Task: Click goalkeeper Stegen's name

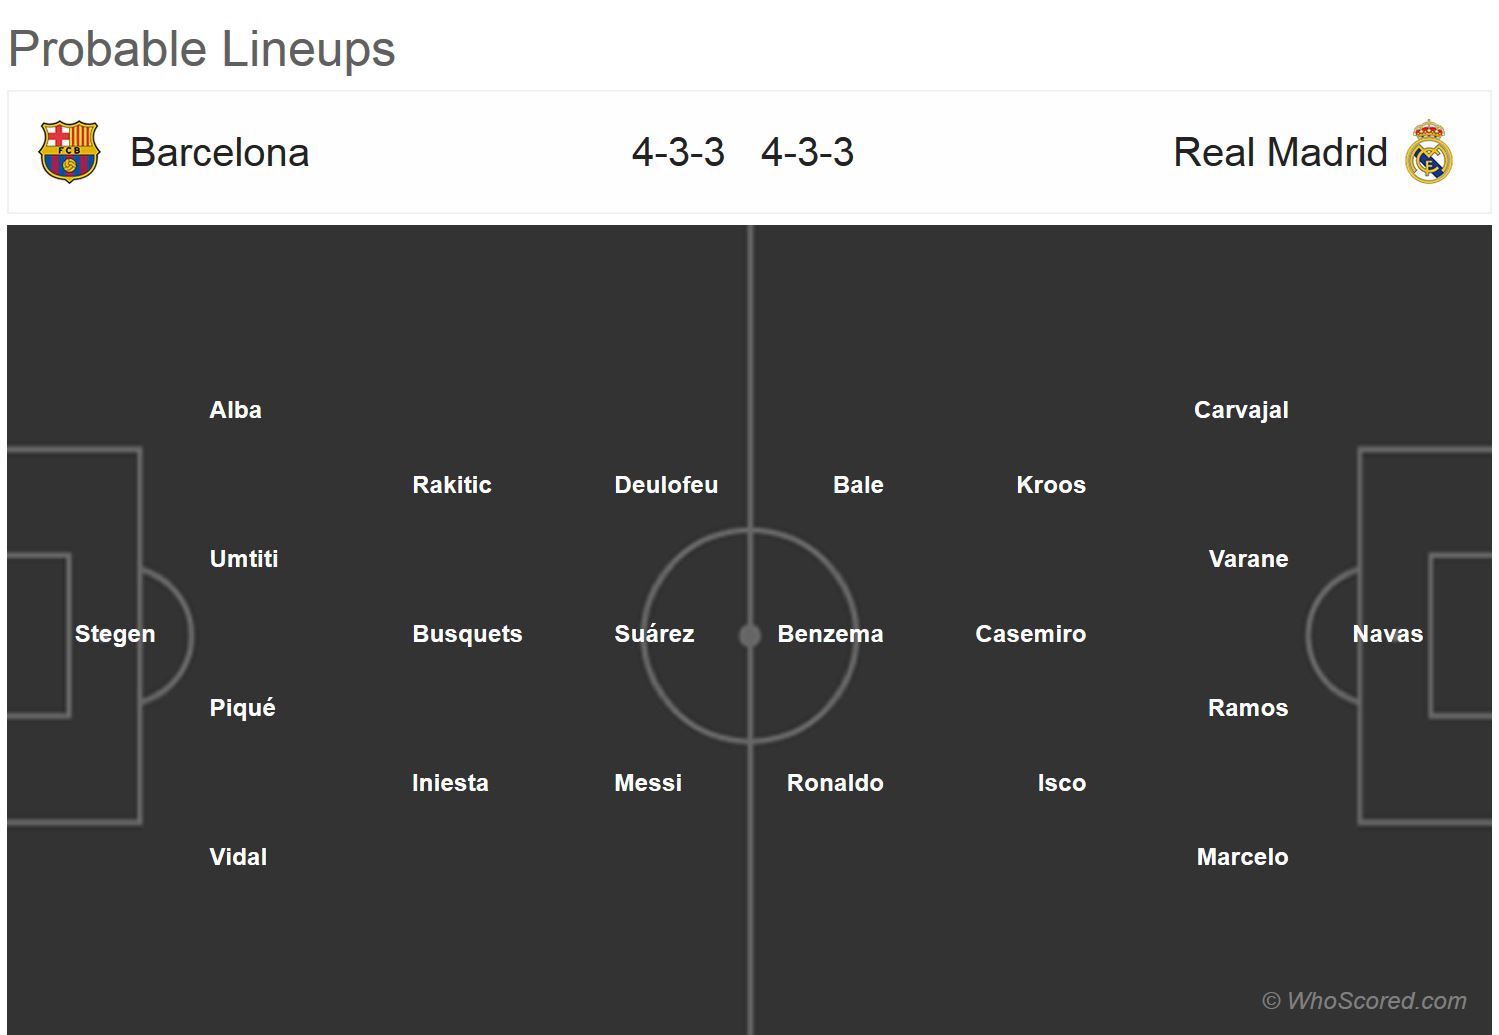Action: (115, 634)
